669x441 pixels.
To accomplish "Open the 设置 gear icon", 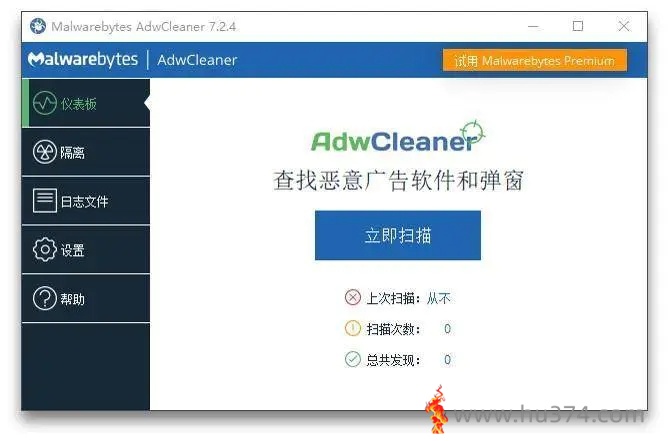I will 44,250.
